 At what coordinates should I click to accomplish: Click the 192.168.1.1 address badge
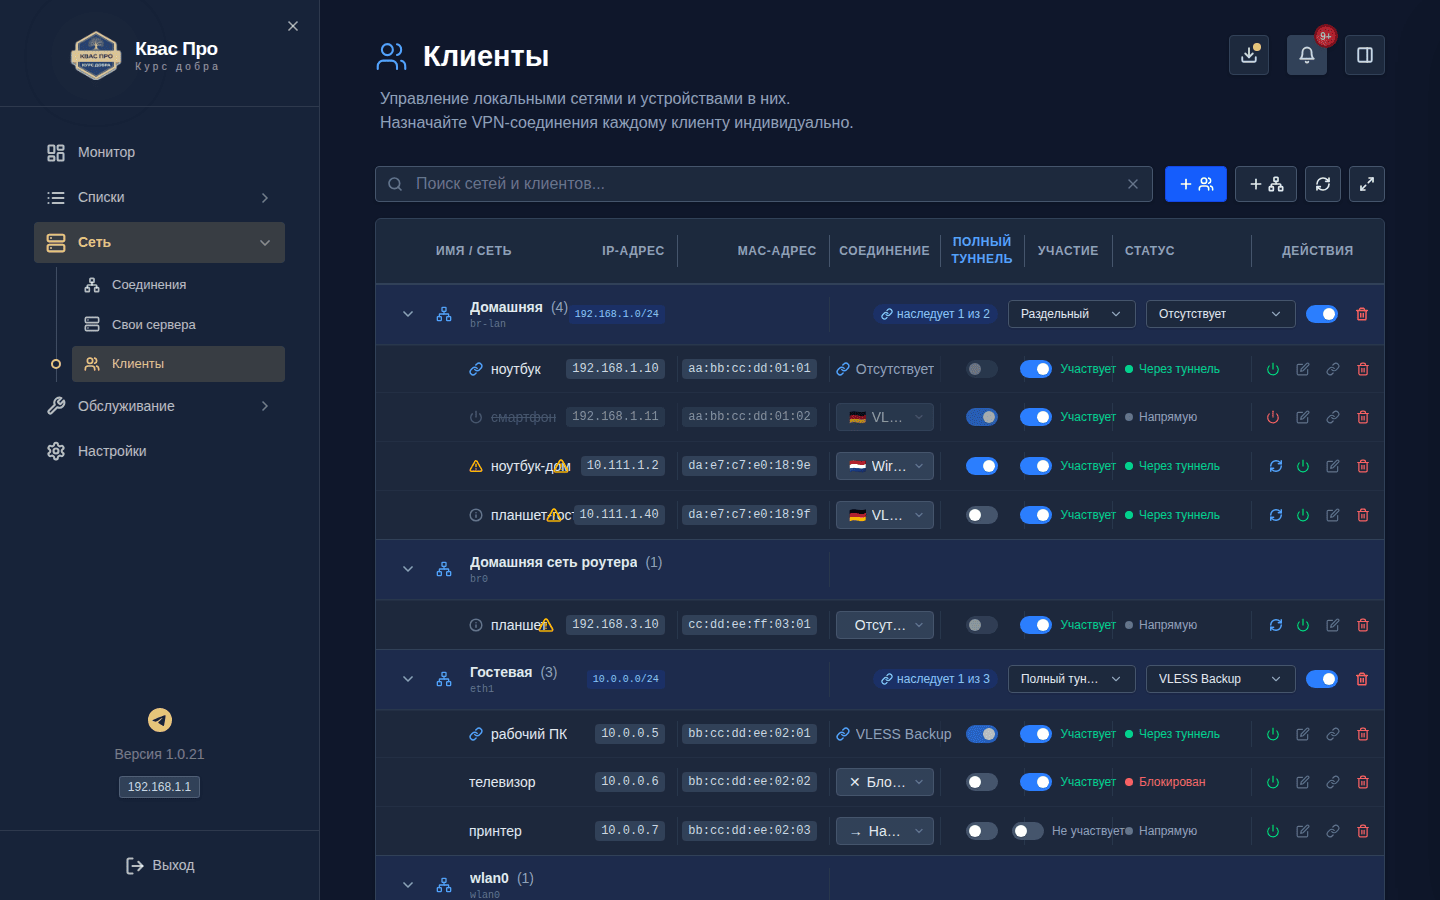(x=160, y=787)
